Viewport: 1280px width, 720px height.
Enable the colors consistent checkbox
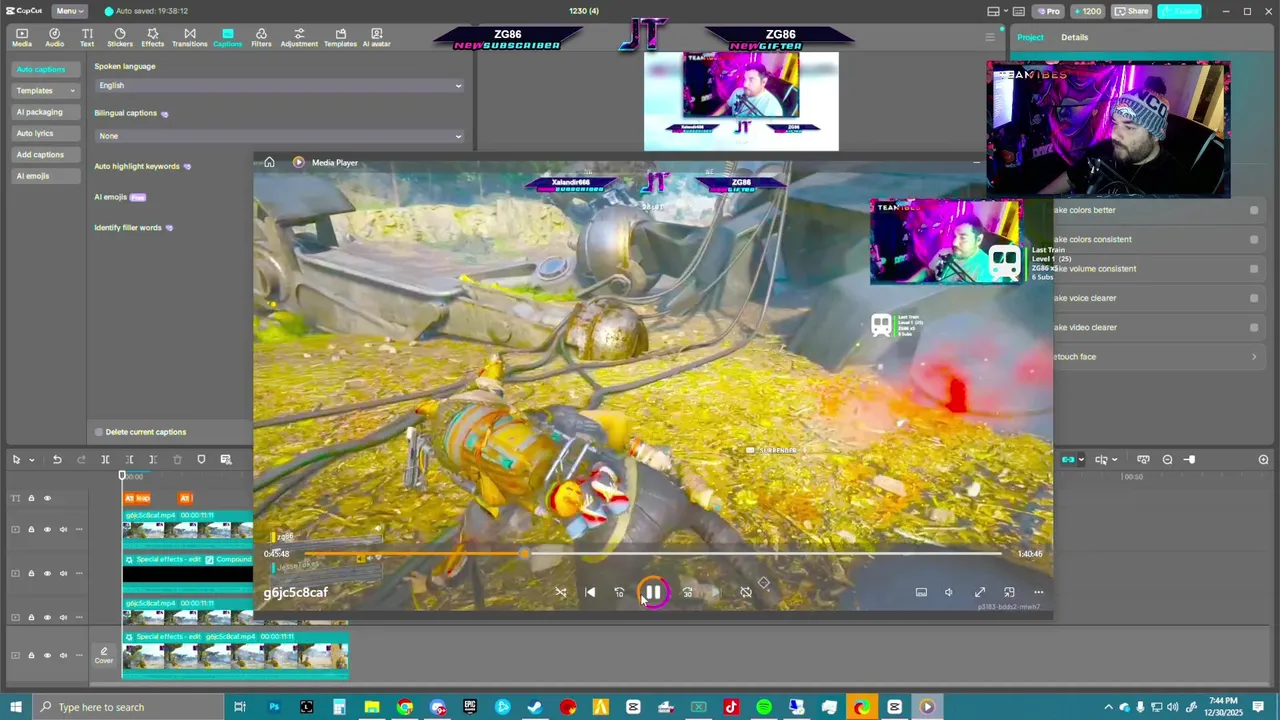[1254, 239]
